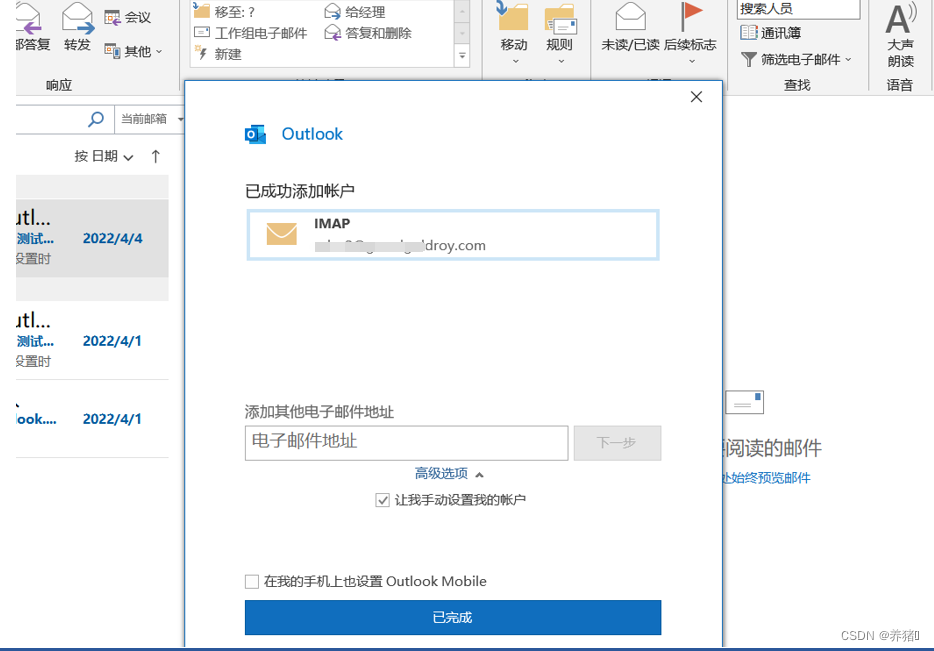The width and height of the screenshot is (934, 651).
Task: Open the Current Mailbox (当前邮箱) scope dropdown
Action: pyautogui.click(x=152, y=119)
